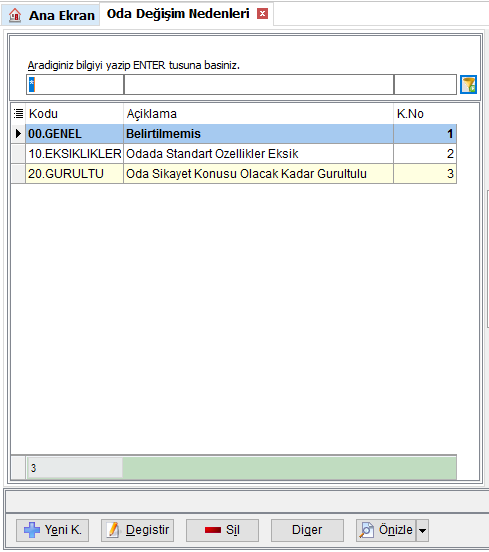489x552 pixels.
Task: Open the Diger menu button
Action: (307, 530)
